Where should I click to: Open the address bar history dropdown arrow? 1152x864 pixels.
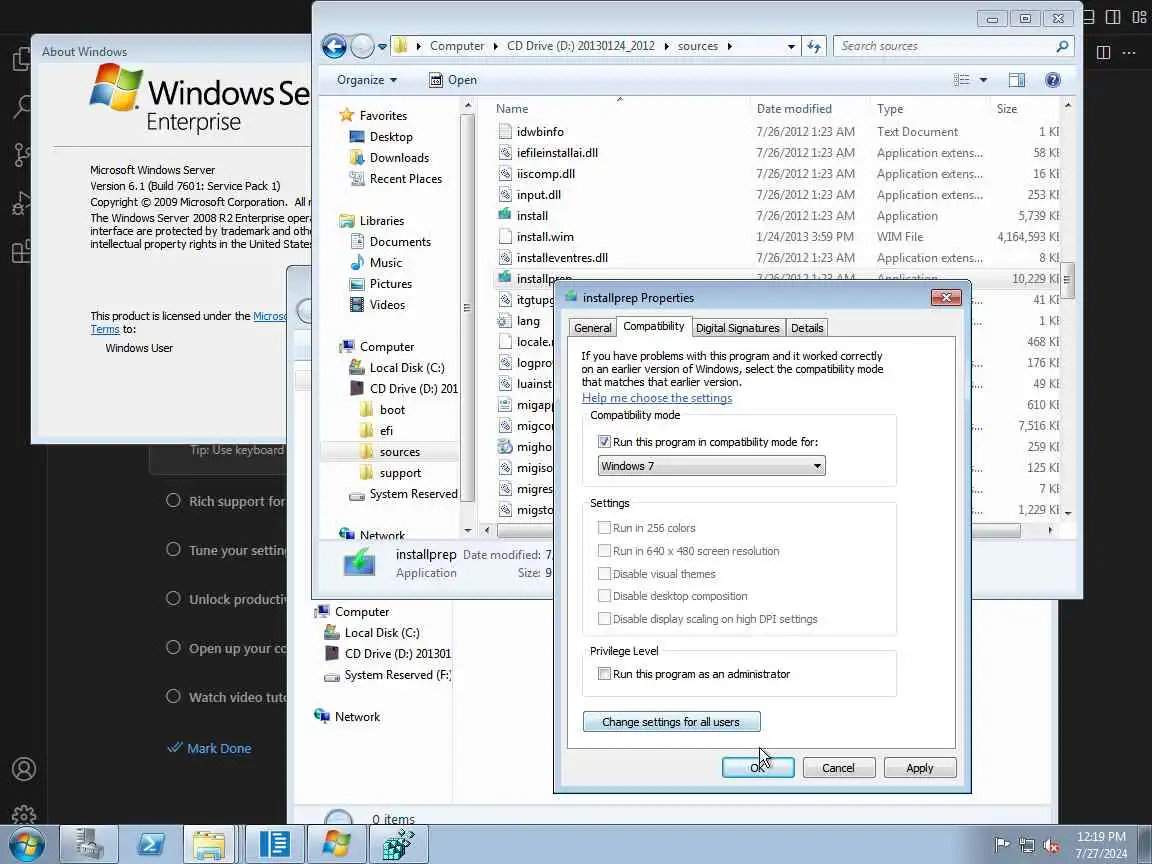[791, 46]
